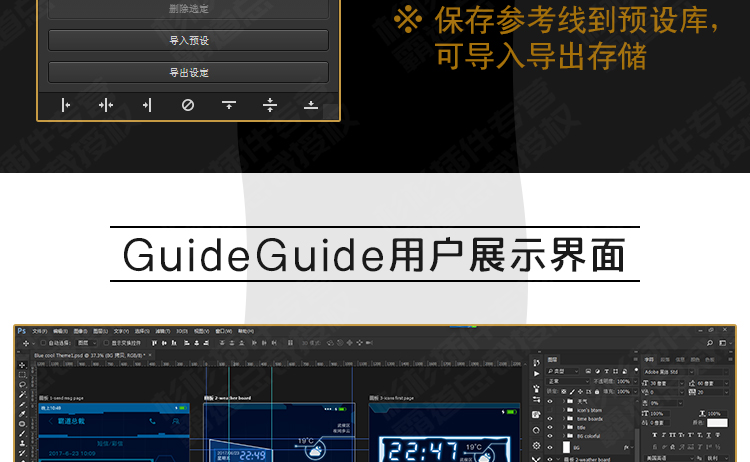Screen dimensions: 750x462
Task: Hide the BG layer
Action: (x=550, y=447)
